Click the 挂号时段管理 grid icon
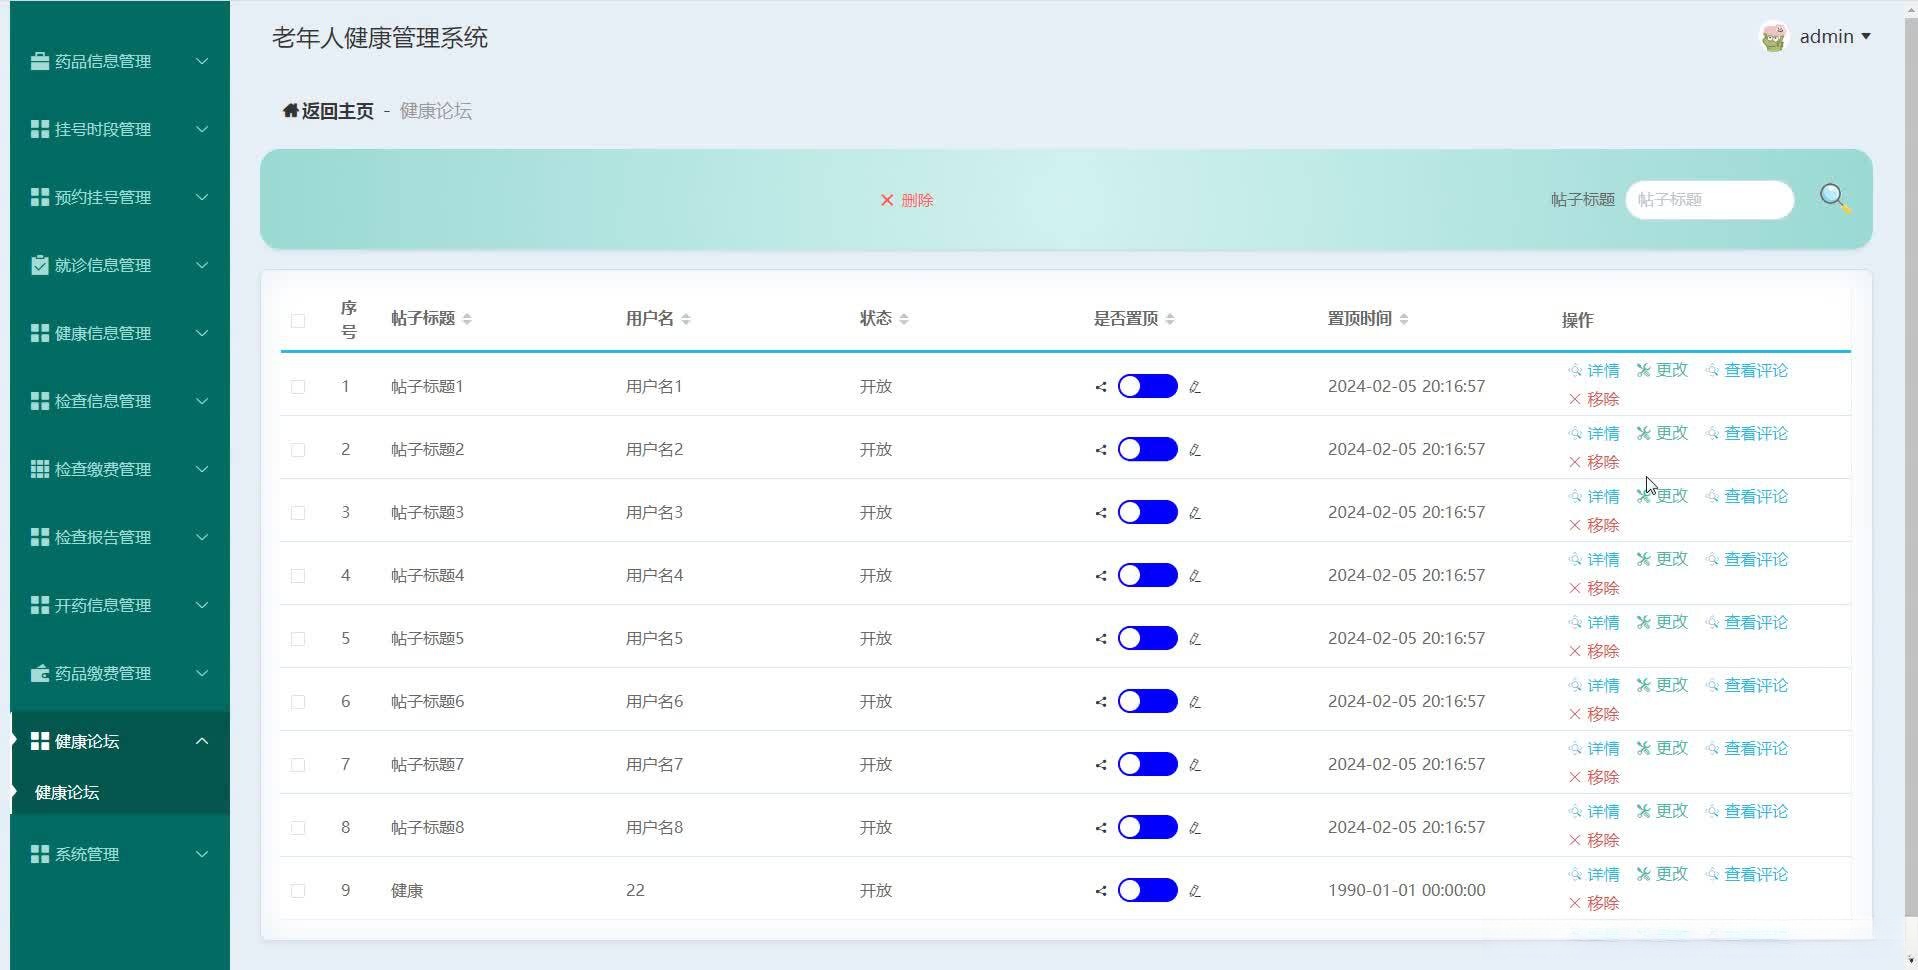 pos(40,129)
